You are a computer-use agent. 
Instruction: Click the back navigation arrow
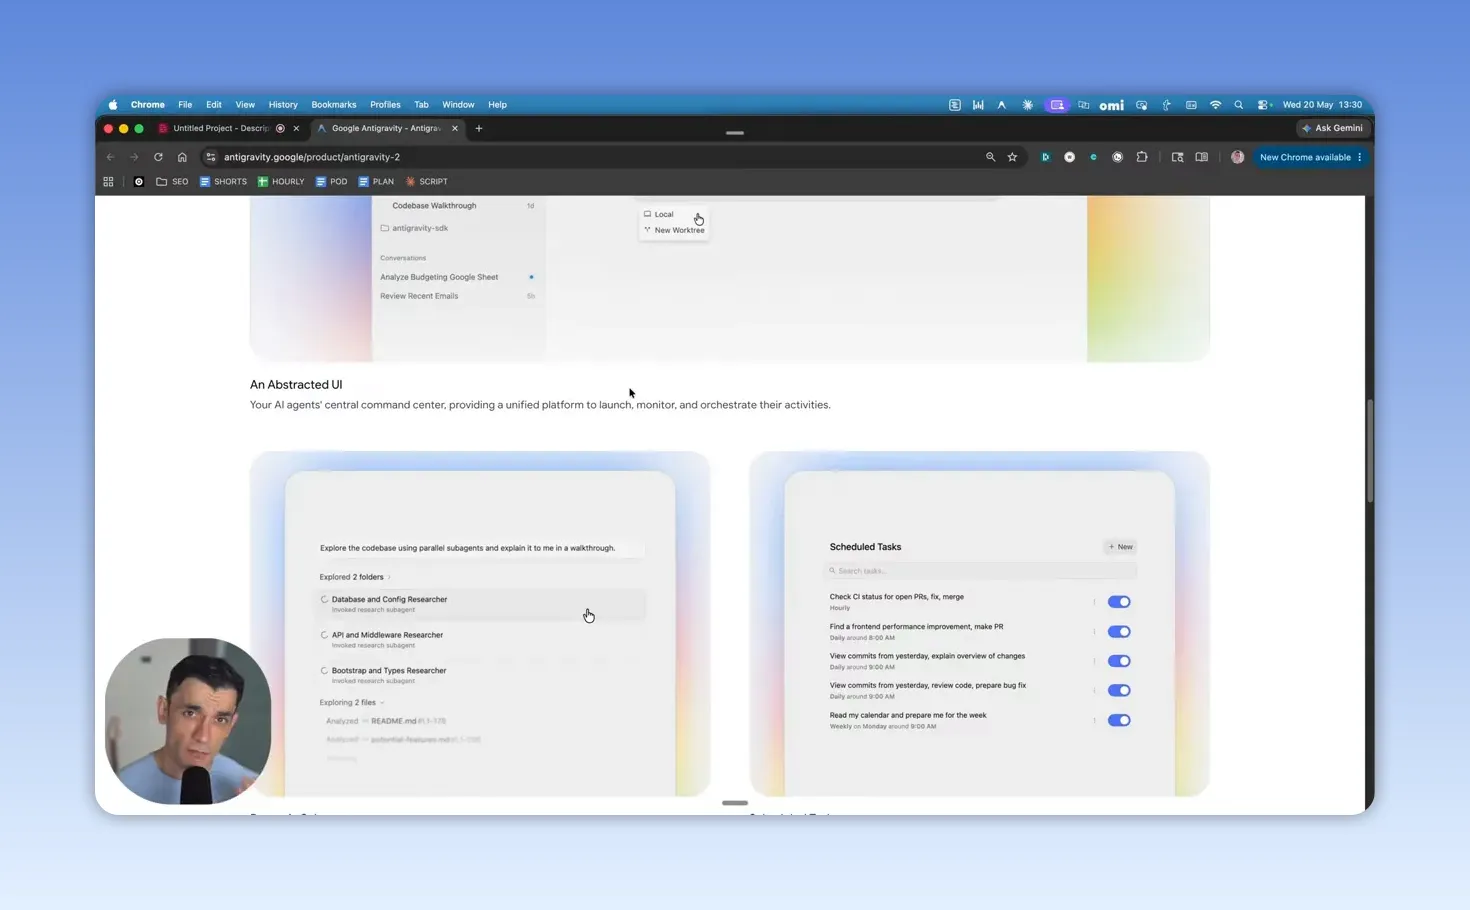pyautogui.click(x=110, y=157)
